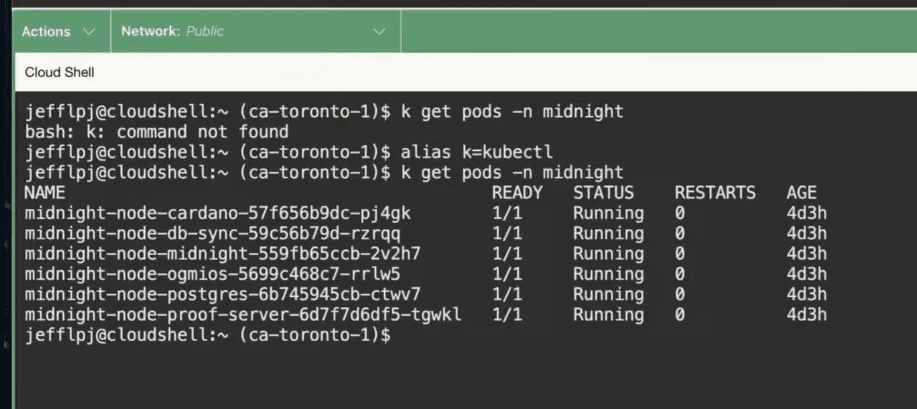This screenshot has width=917, height=409.
Task: Select the Cloud Shell title bar label
Action: tap(59, 72)
